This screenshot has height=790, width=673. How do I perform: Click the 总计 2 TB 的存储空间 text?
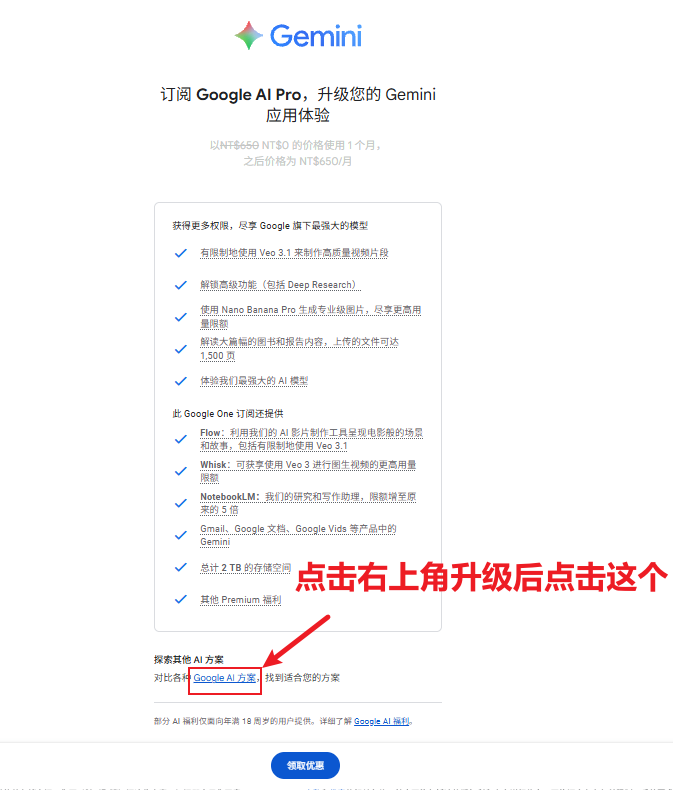click(245, 567)
